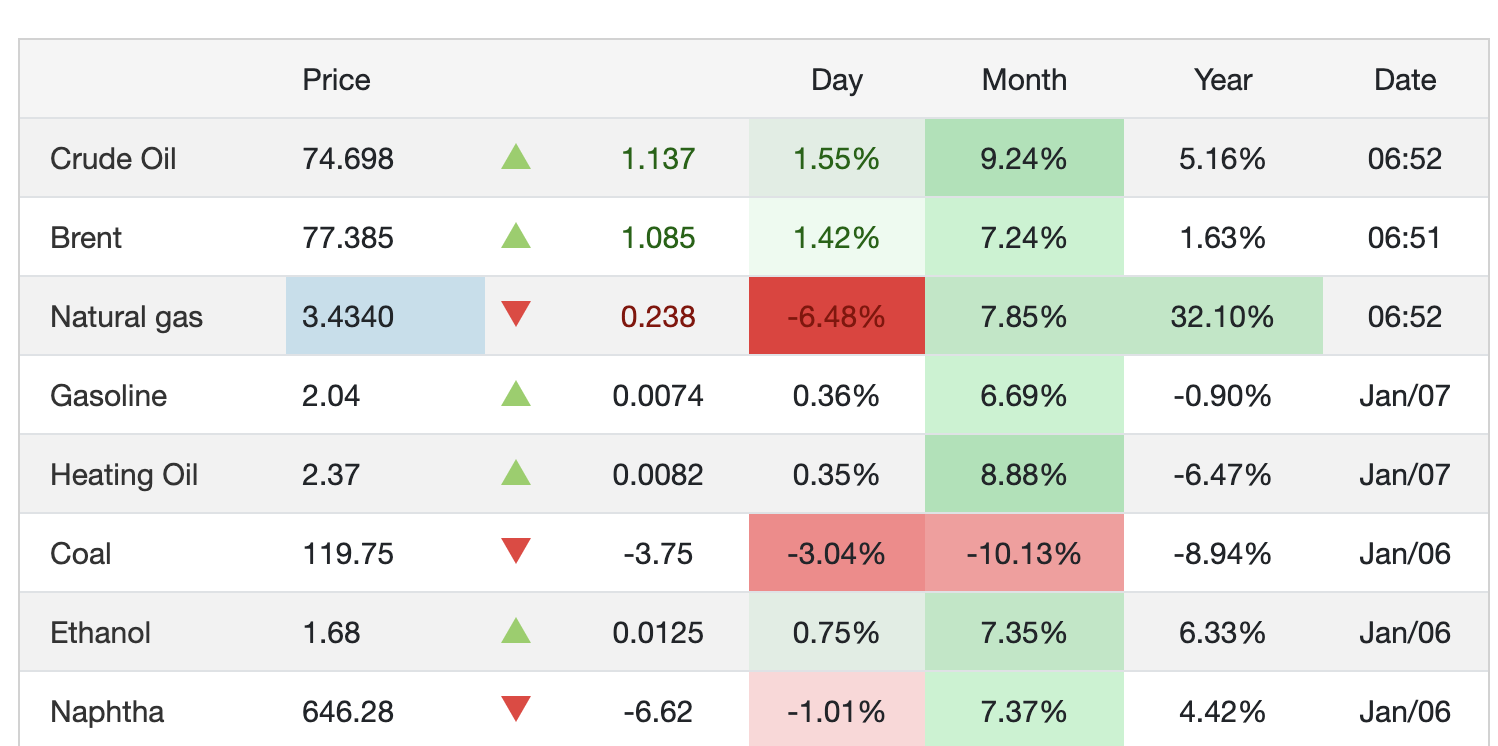The width and height of the screenshot is (1498, 746).
Task: Click Natural gas year change 32.10%
Action: (x=1222, y=317)
